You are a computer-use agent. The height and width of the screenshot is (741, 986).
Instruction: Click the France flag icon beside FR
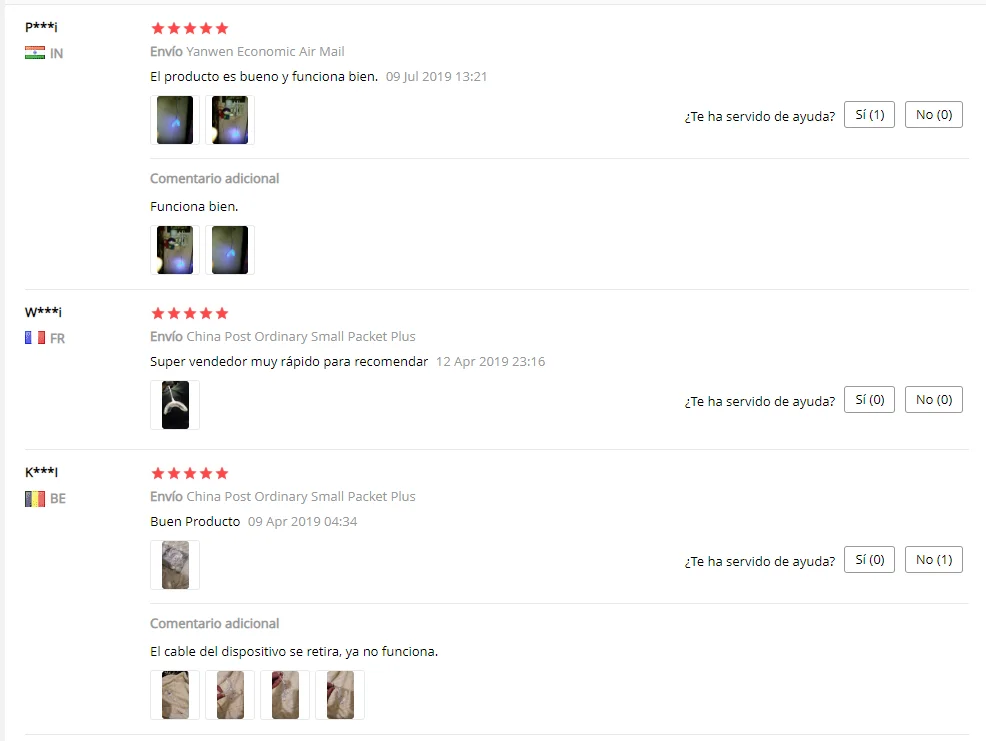coord(35,338)
